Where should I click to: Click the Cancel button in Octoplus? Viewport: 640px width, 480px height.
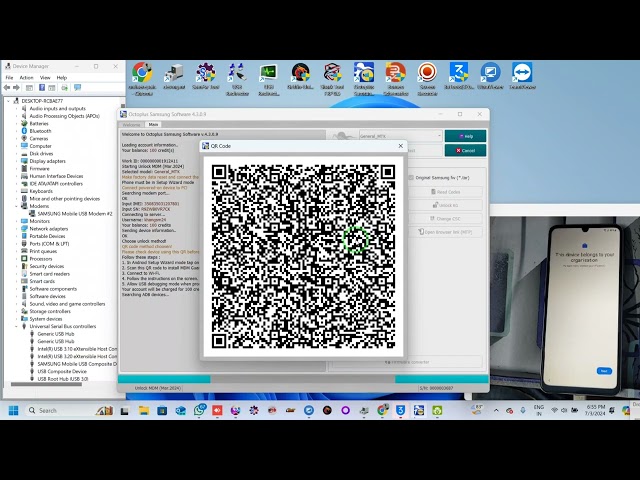465,150
